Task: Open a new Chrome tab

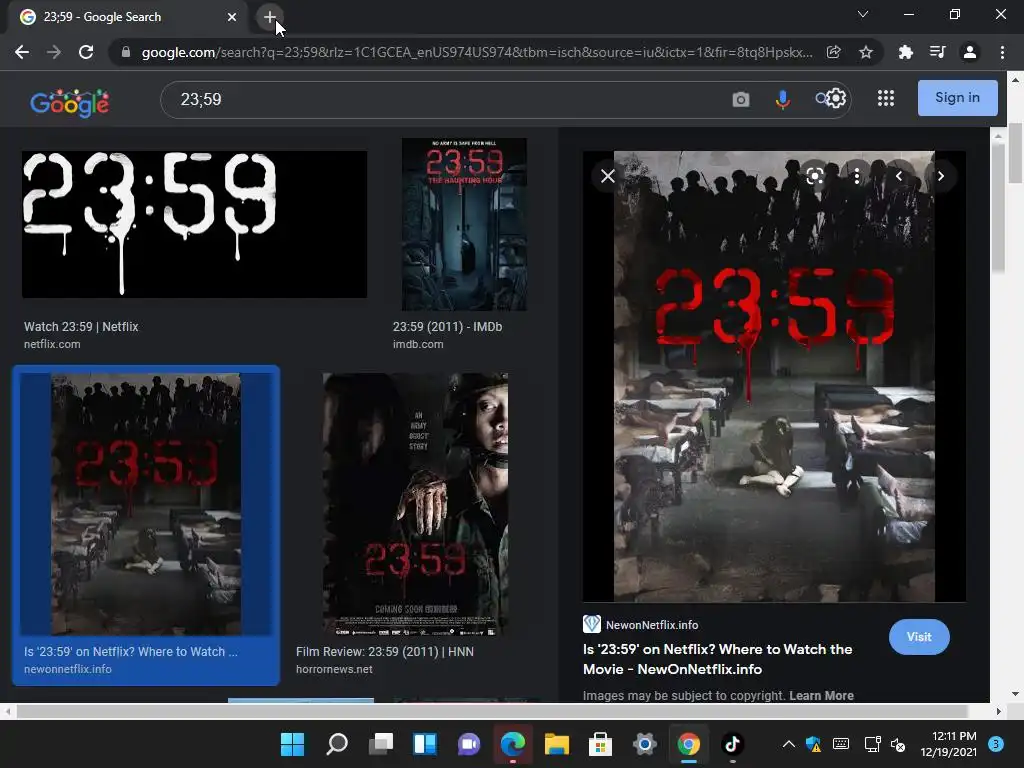Action: coord(270,17)
